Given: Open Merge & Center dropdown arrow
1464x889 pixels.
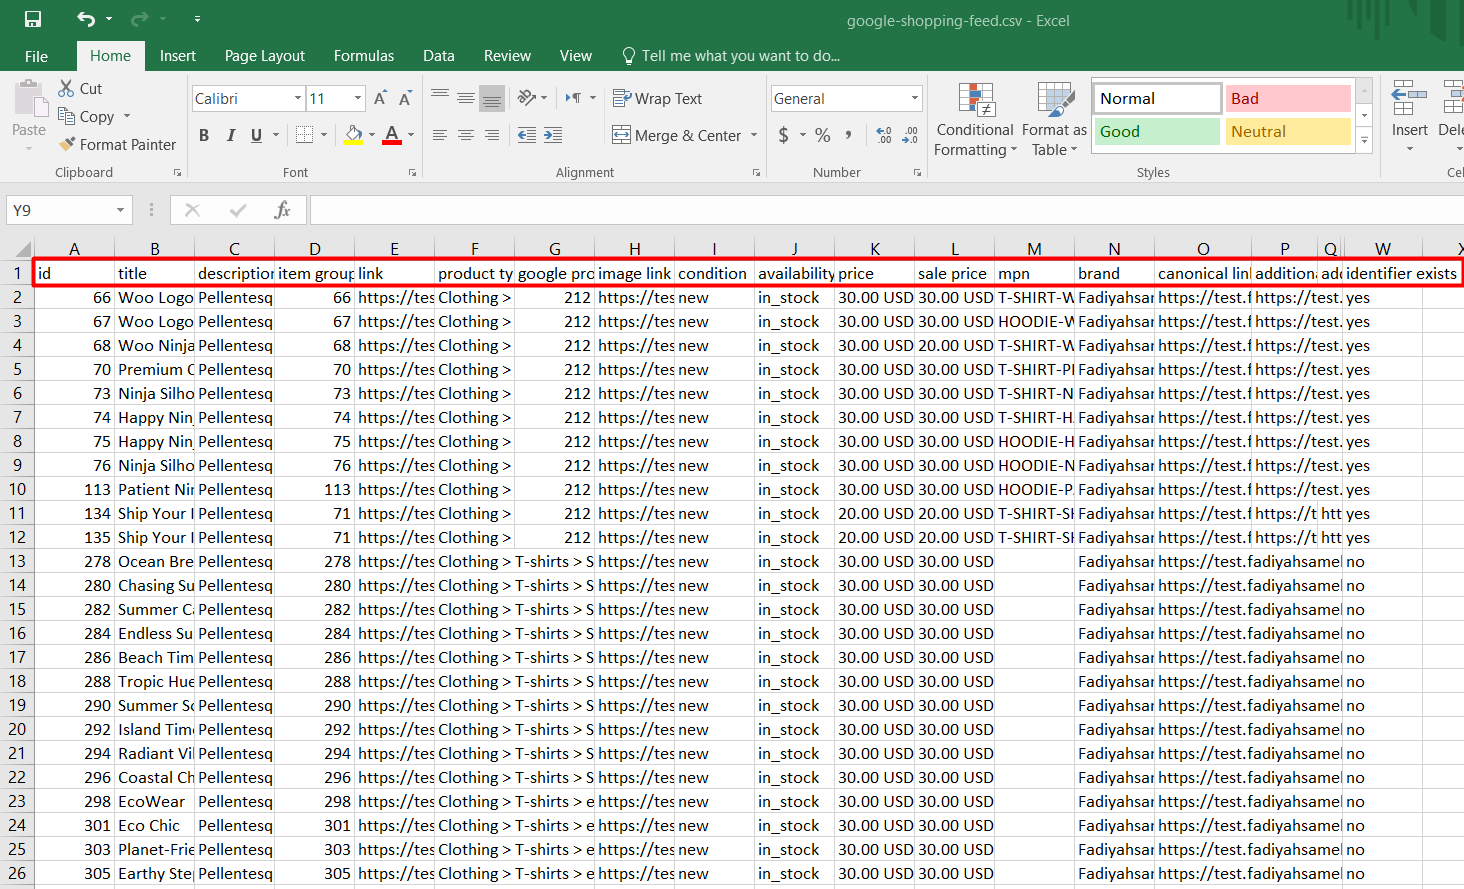Looking at the screenshot, I should tap(754, 135).
